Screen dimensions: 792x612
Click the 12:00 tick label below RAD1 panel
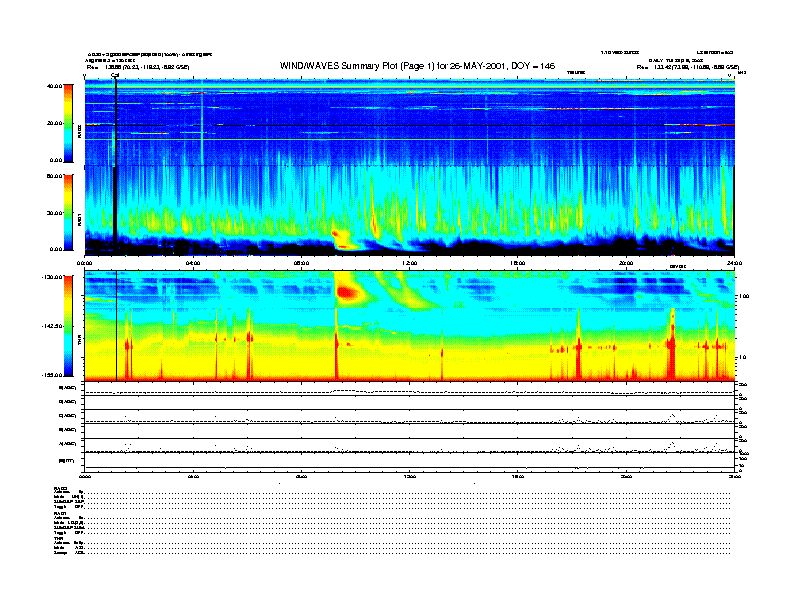click(410, 263)
